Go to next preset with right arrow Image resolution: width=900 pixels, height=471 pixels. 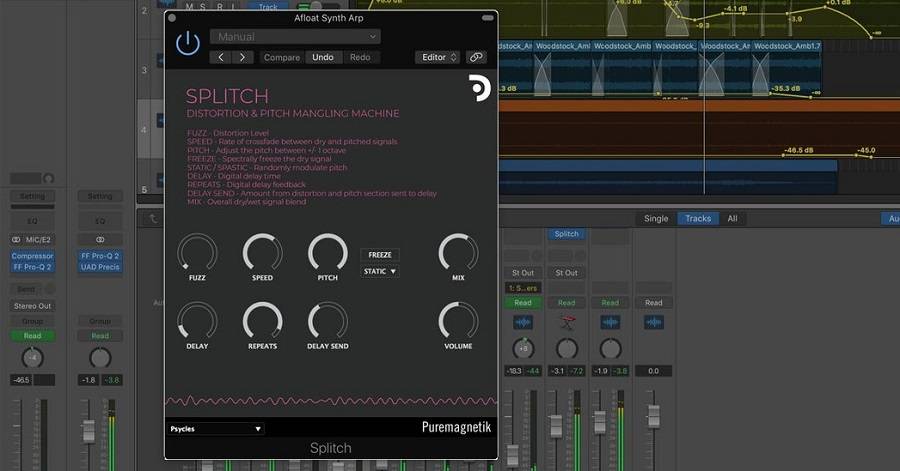242,57
